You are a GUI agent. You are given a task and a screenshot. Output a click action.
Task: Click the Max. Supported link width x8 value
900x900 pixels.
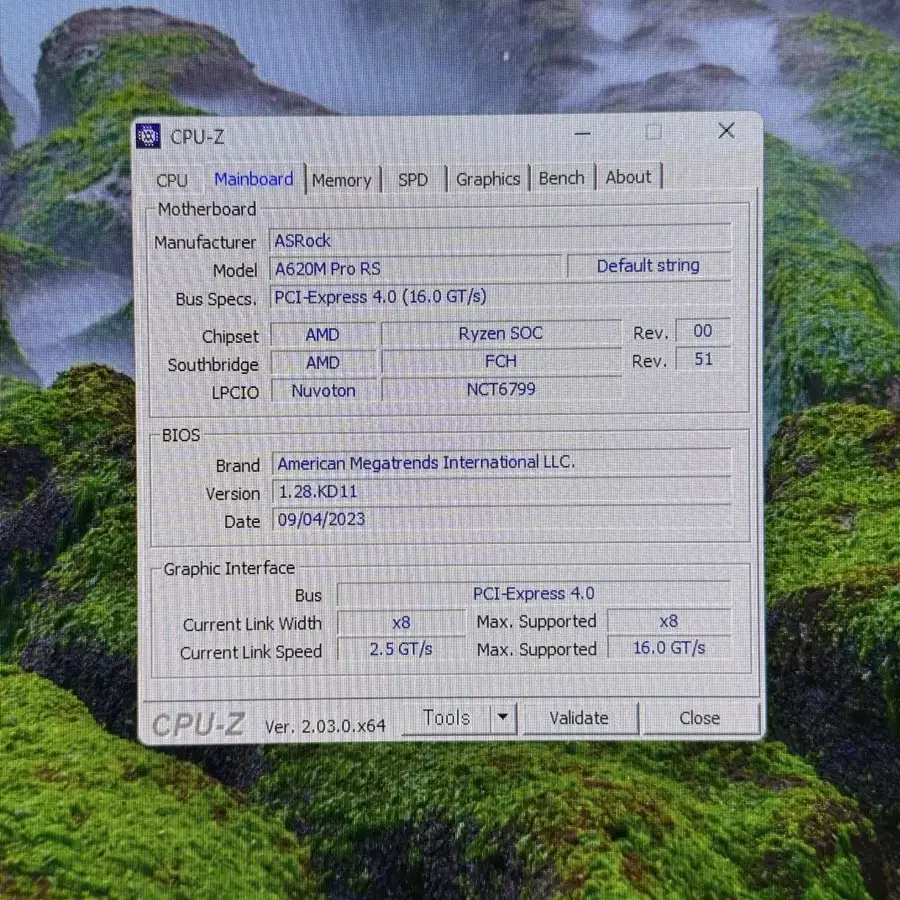pos(669,620)
